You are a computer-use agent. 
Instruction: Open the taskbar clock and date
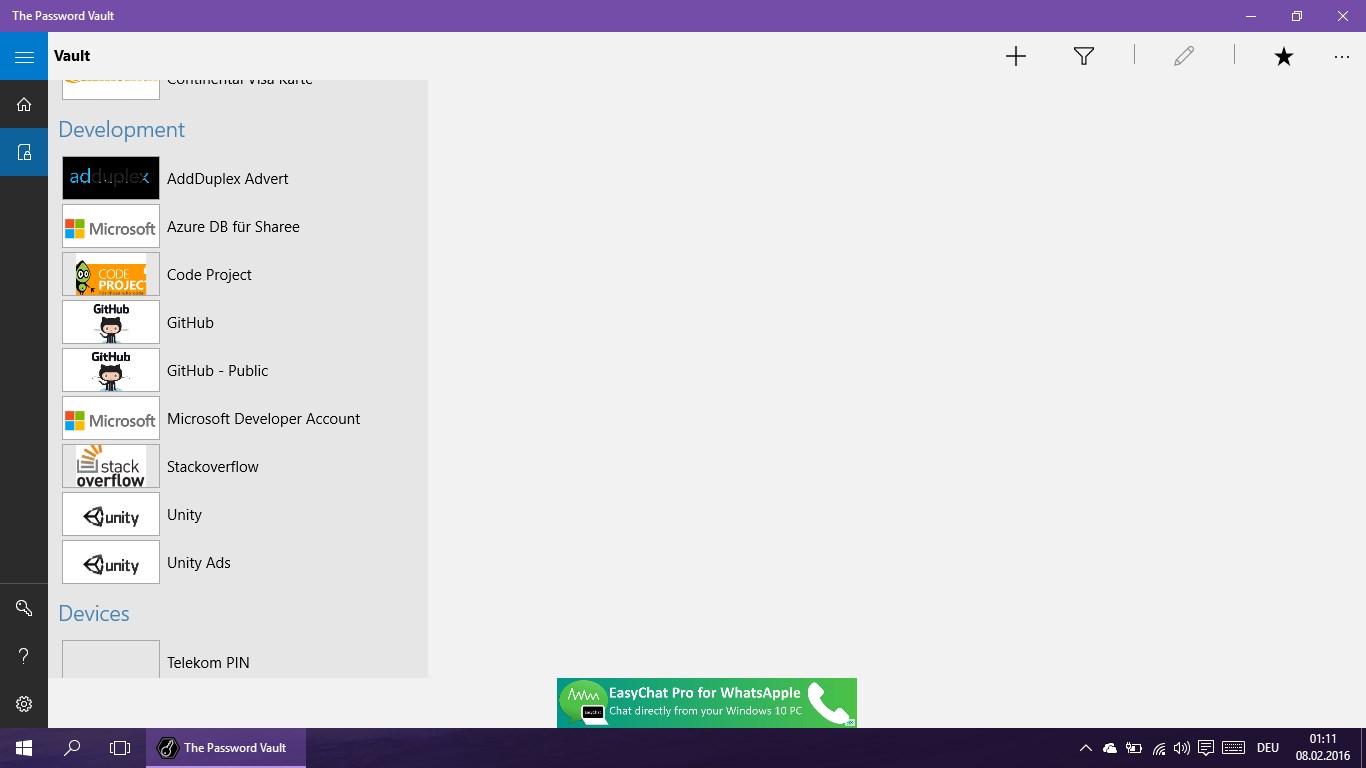(x=1324, y=748)
